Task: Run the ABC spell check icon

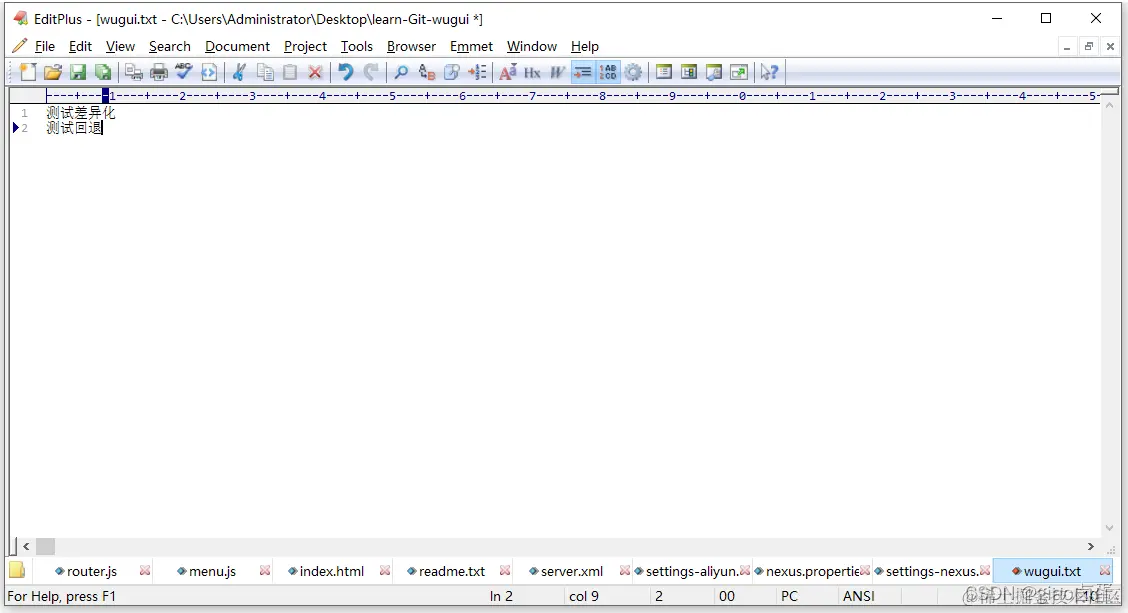Action: coord(183,72)
